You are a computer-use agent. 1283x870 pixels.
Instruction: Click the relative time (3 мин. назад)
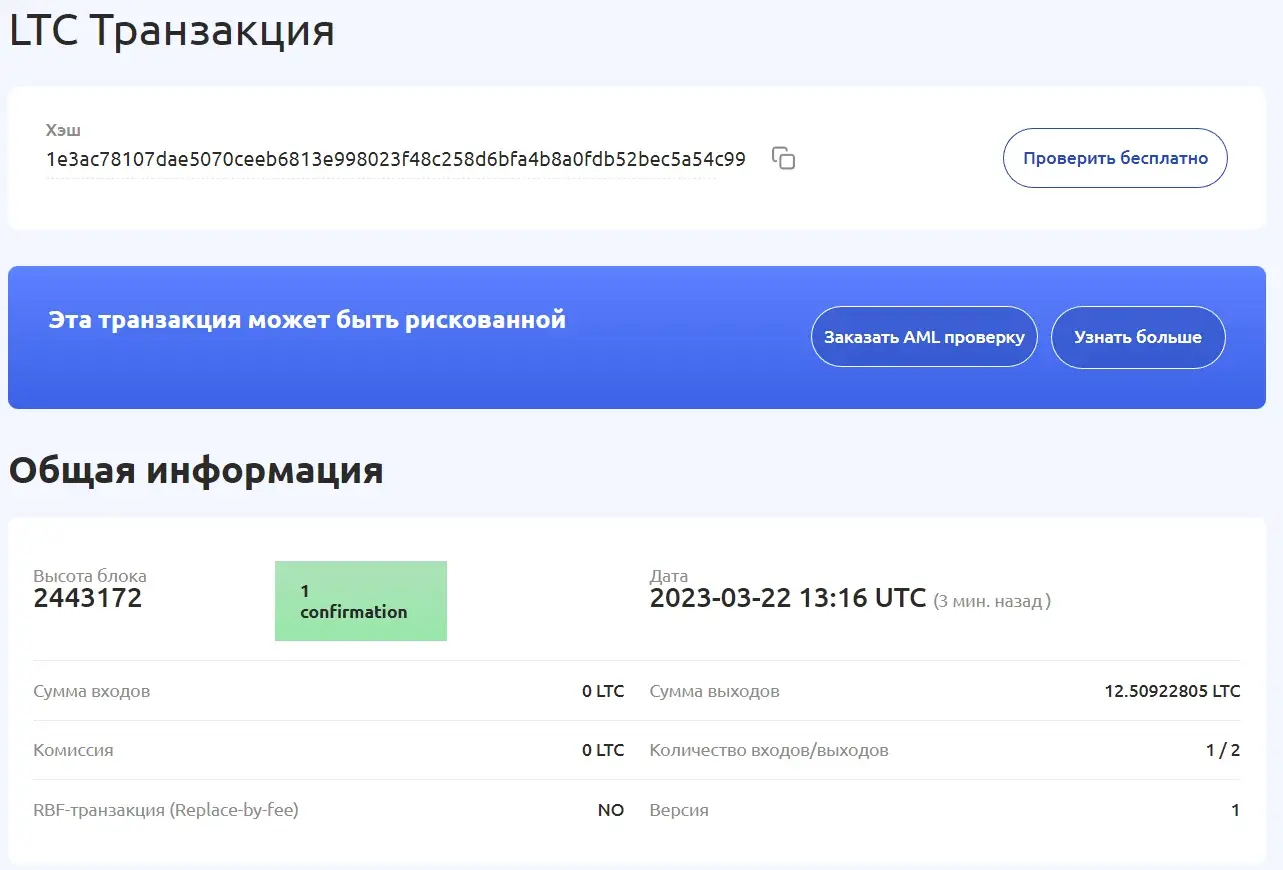(x=994, y=600)
